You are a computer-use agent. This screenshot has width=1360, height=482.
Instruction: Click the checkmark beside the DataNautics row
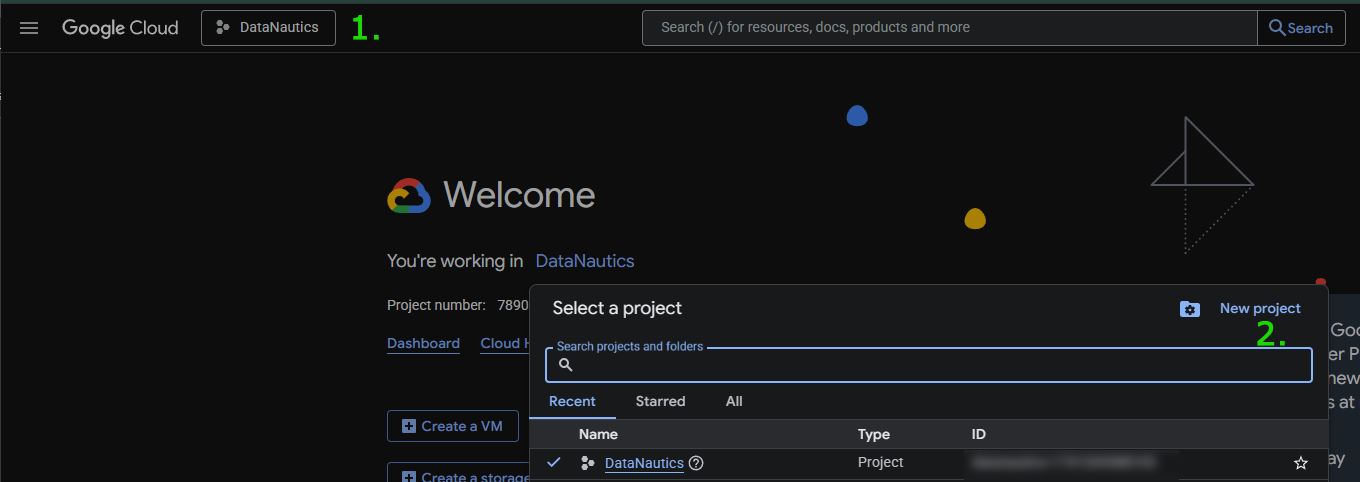pyautogui.click(x=553, y=462)
